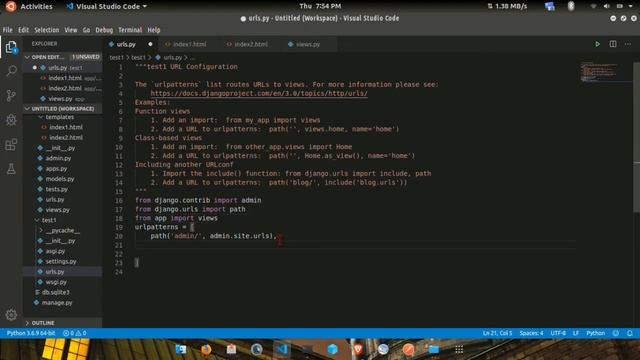
Task: Open the Explorer view in activity bar
Action: tap(11, 47)
